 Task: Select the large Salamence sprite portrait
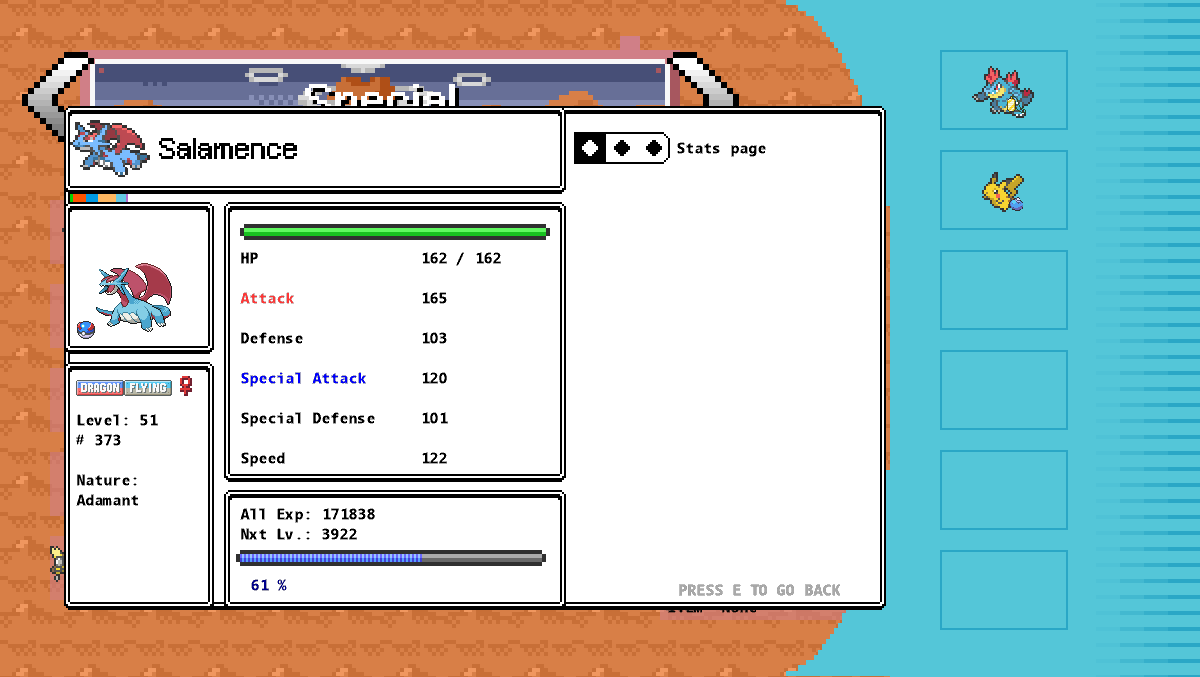point(135,298)
